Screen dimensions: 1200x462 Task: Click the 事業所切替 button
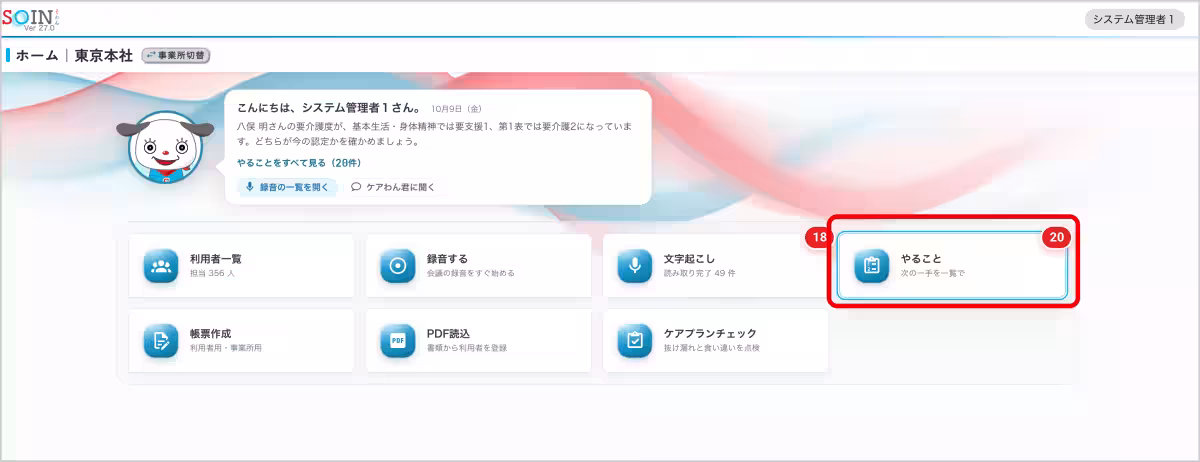coord(176,56)
